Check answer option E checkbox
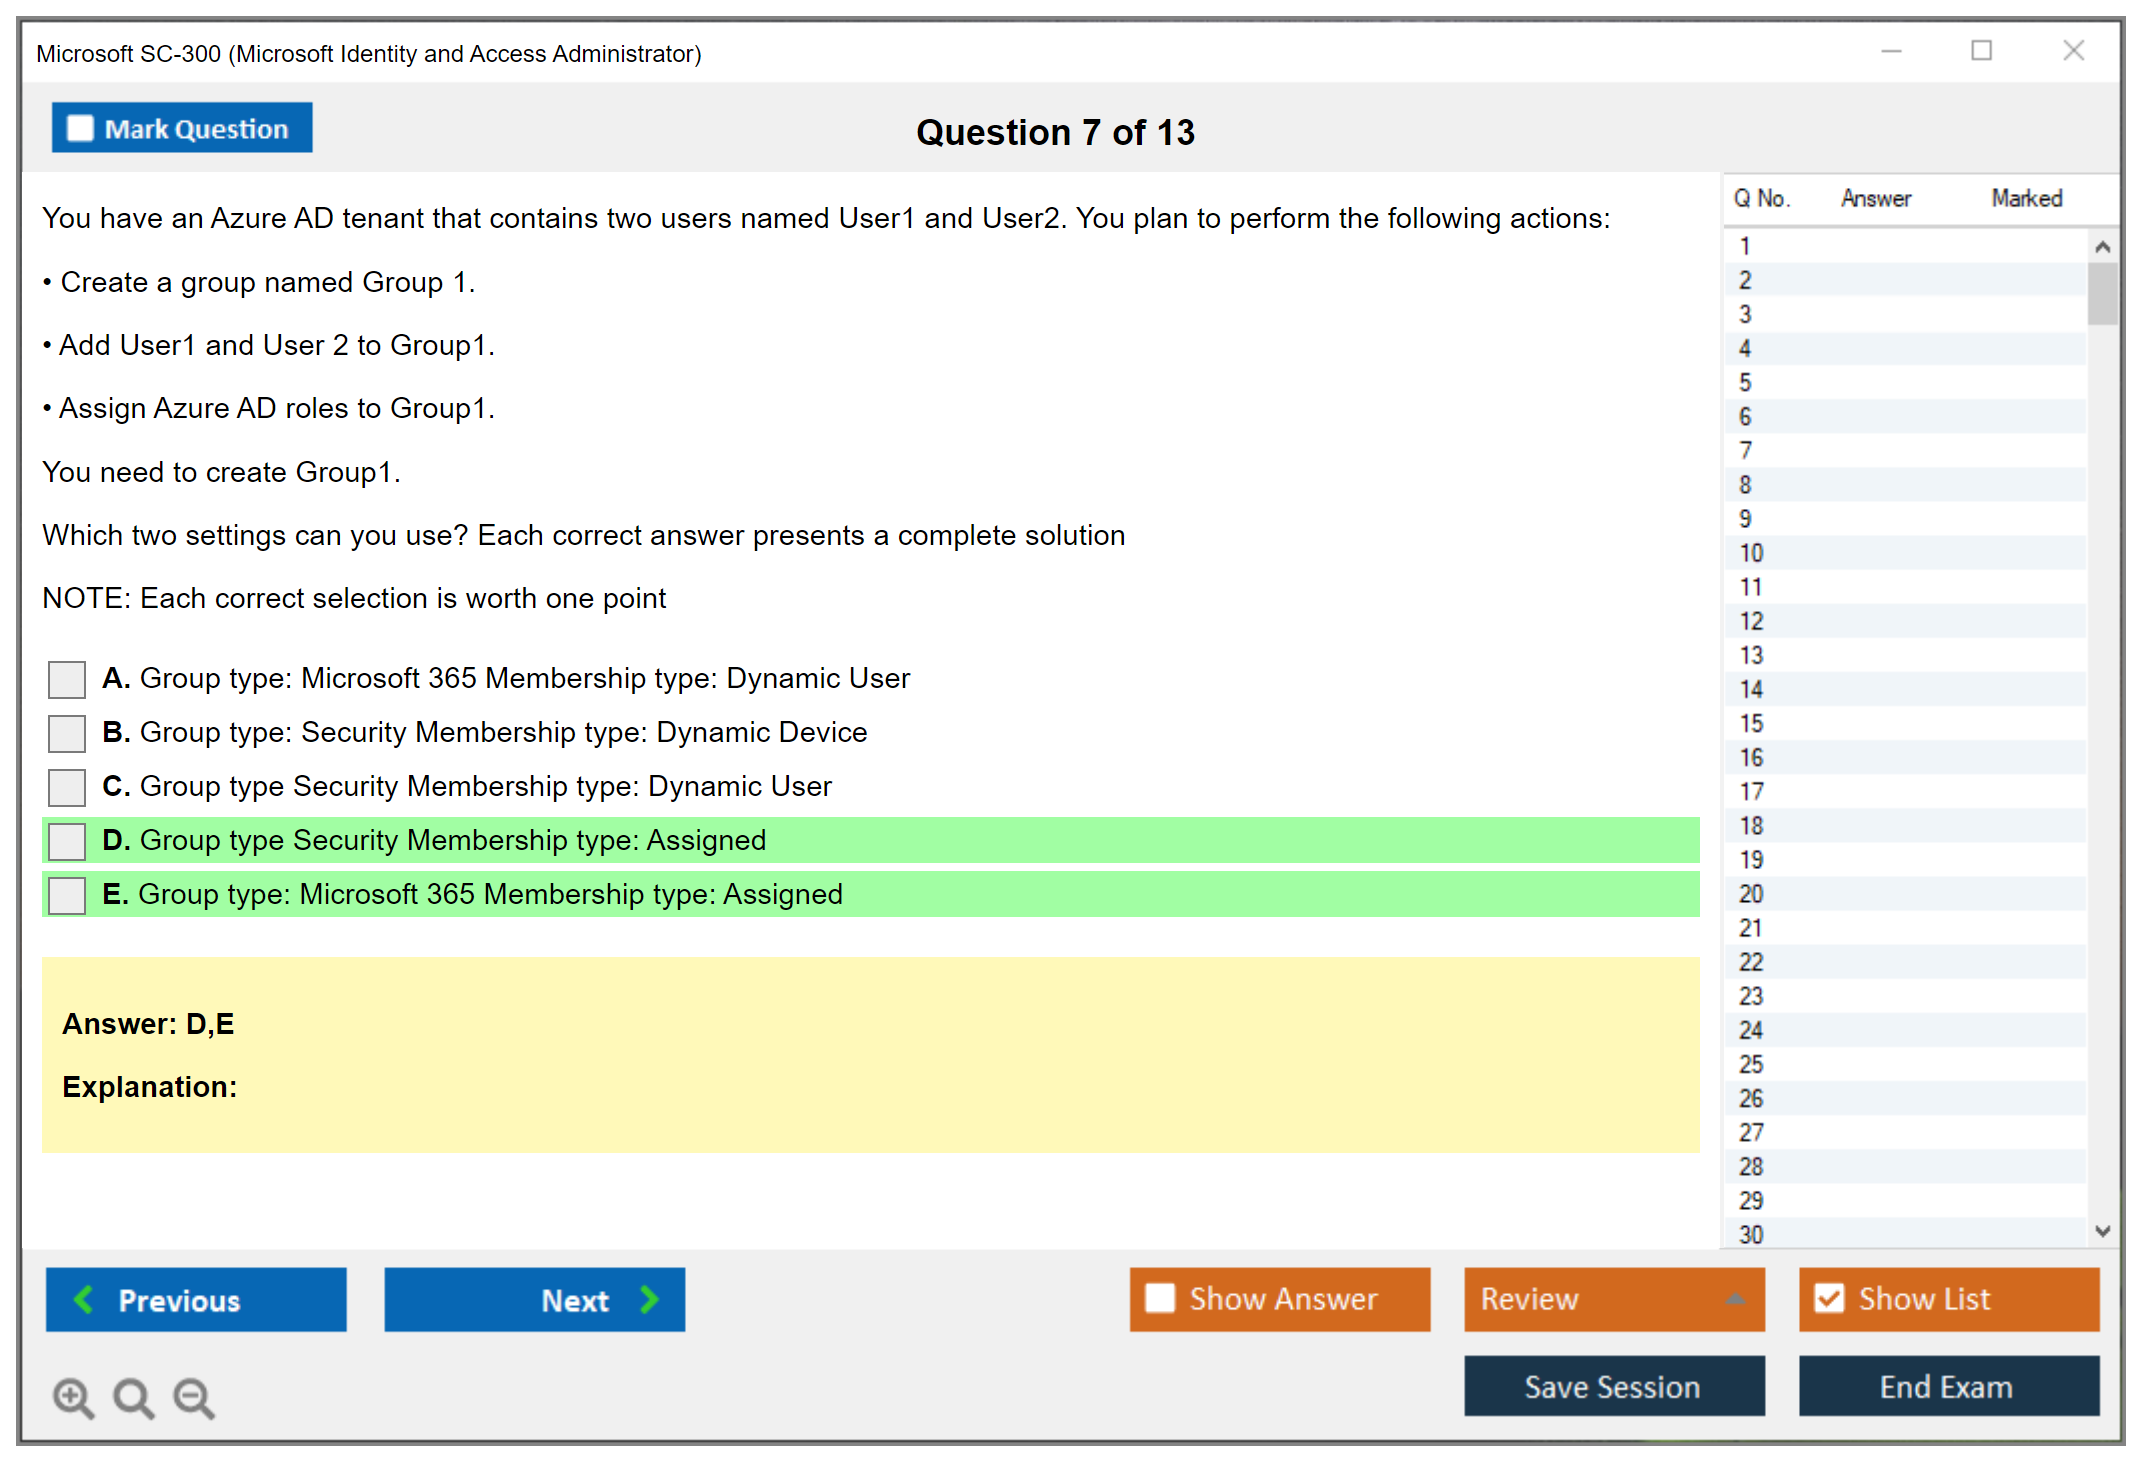Image resolution: width=2150 pixels, height=1470 pixels. coord(67,895)
